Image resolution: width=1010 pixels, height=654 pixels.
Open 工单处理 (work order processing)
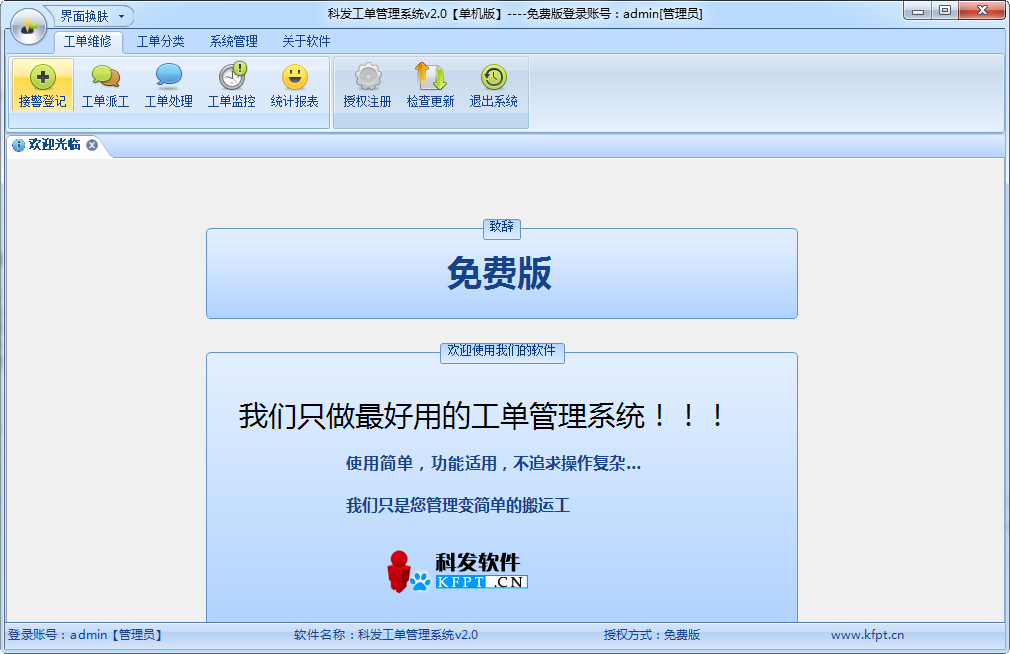[x=167, y=85]
